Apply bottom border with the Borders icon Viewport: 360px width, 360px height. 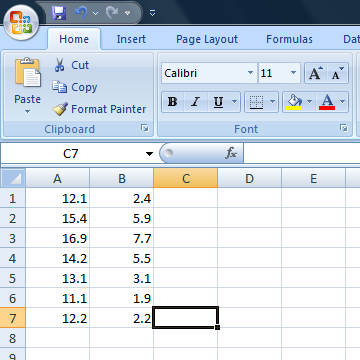257,102
